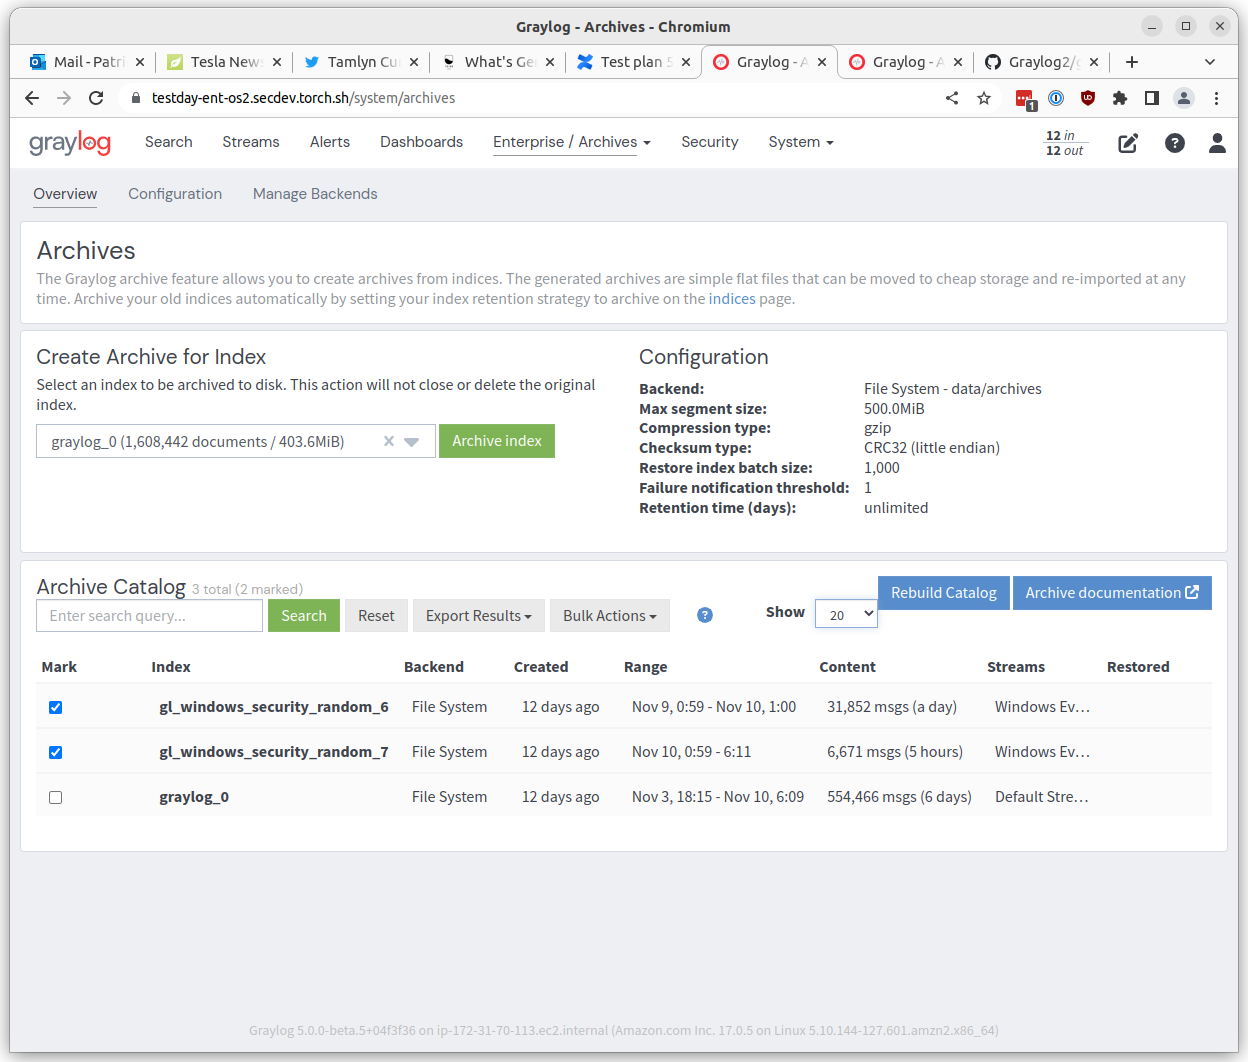
Task: Click the green Archive index button
Action: [x=497, y=441]
